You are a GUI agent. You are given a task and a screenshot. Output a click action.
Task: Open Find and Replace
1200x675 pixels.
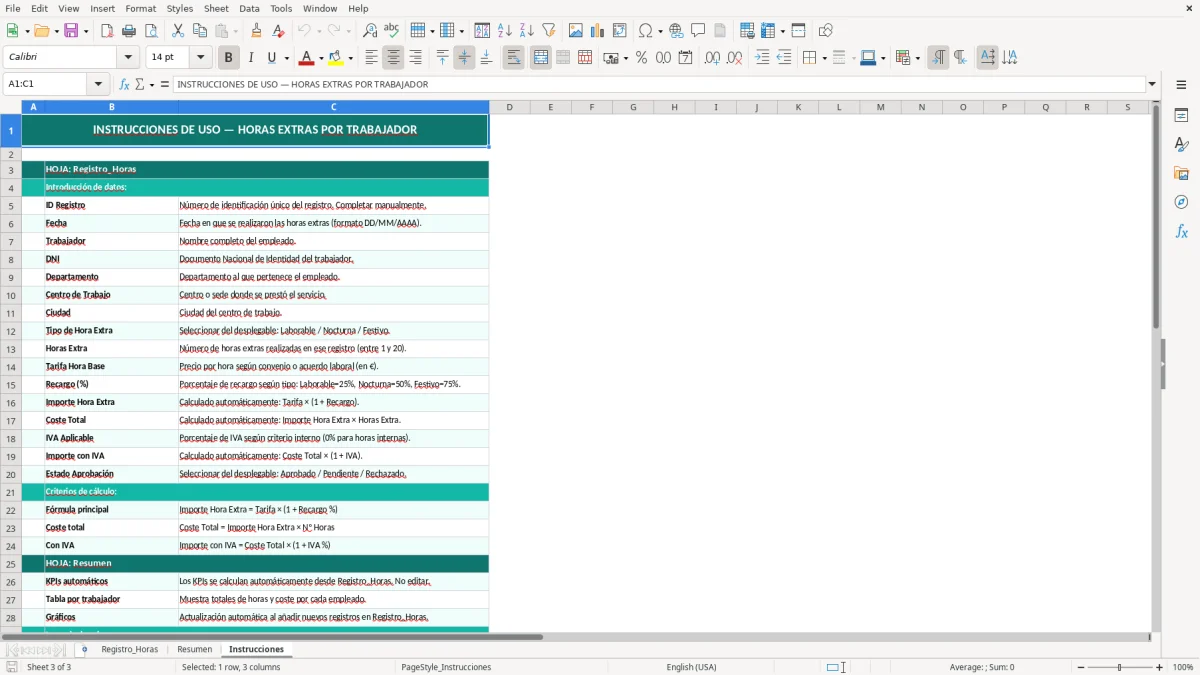pos(370,31)
